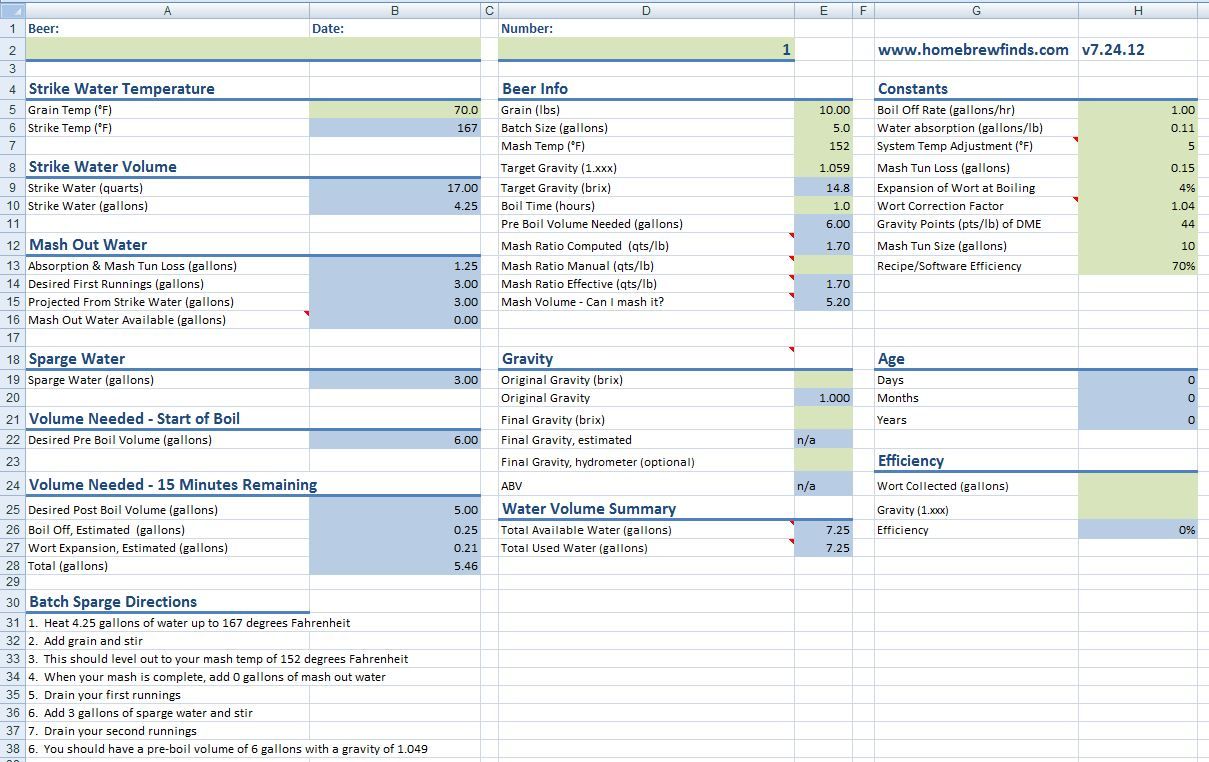Select Final Gravity brix input cell

click(x=824, y=420)
